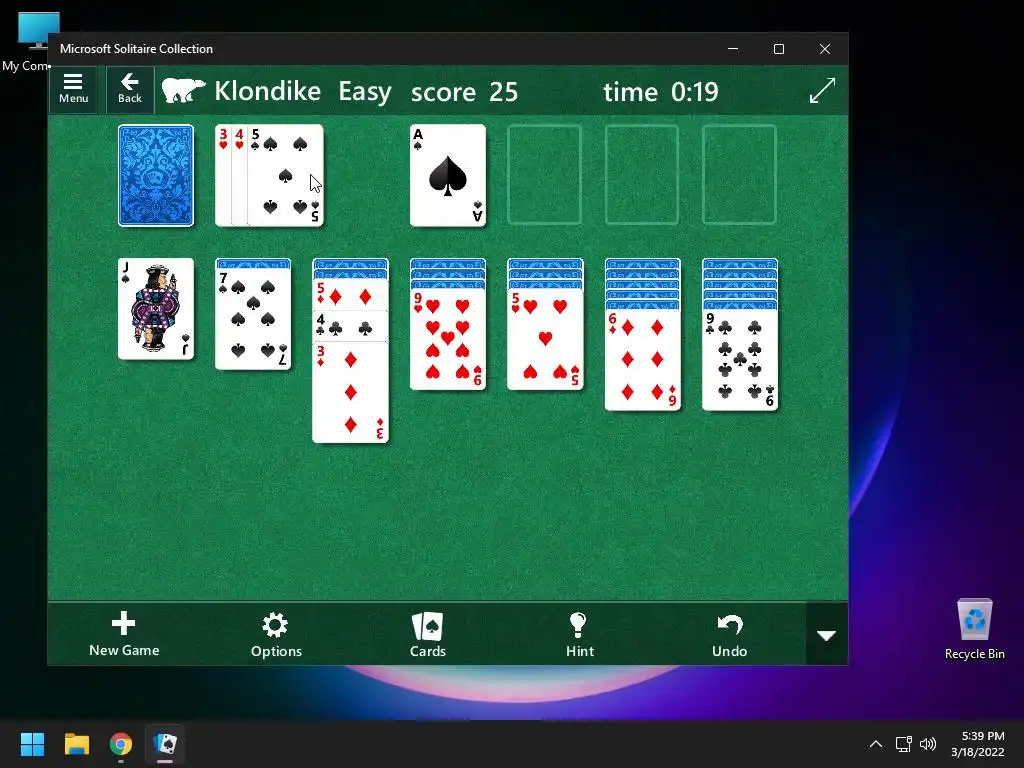Select the 5 of diamonds card
Screen dimensions: 1024x768
point(351,296)
